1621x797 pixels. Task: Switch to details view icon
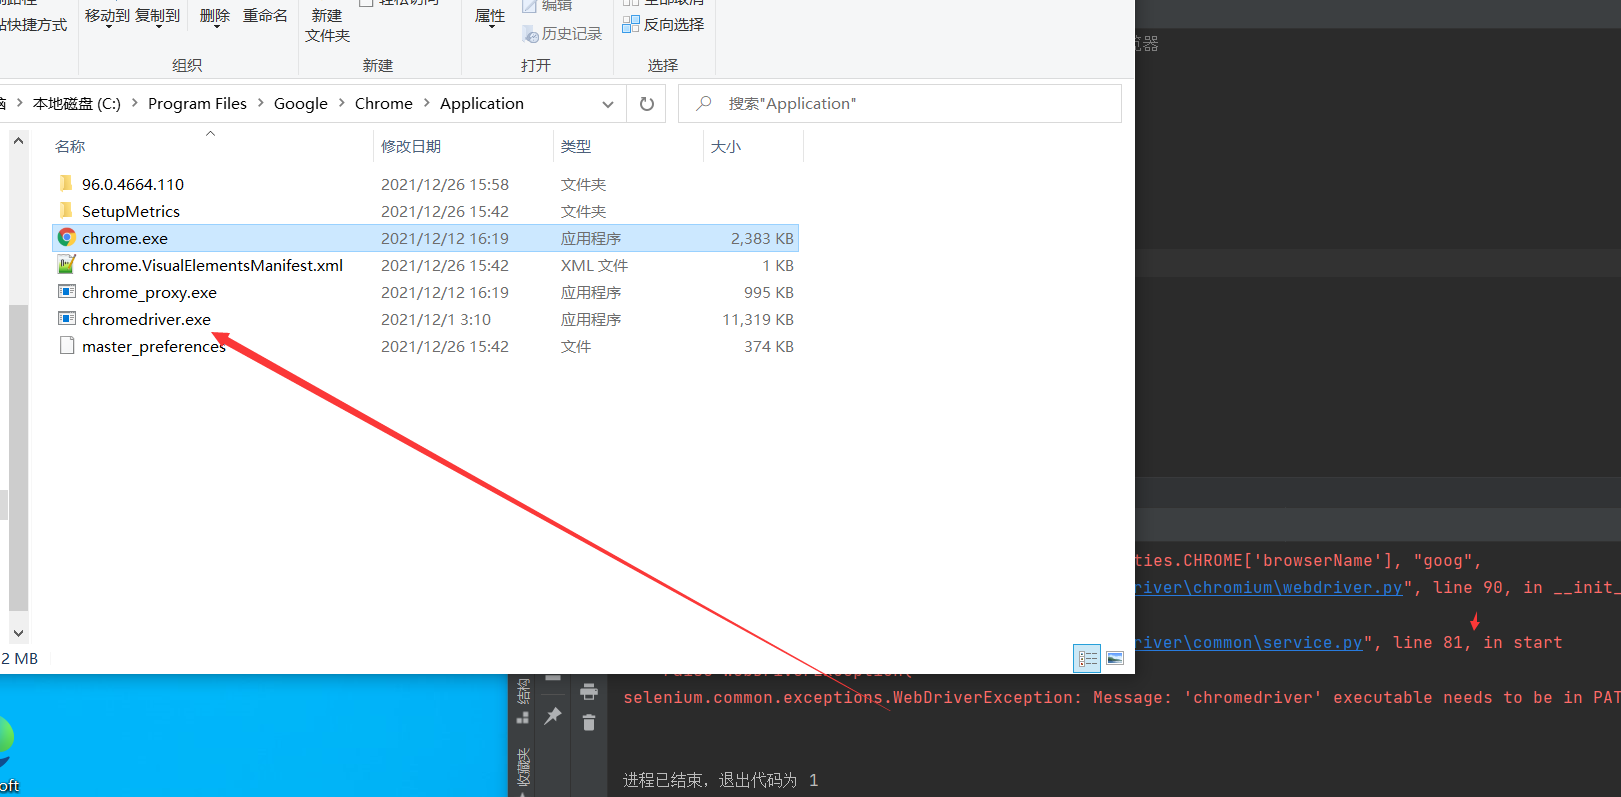pyautogui.click(x=1087, y=658)
